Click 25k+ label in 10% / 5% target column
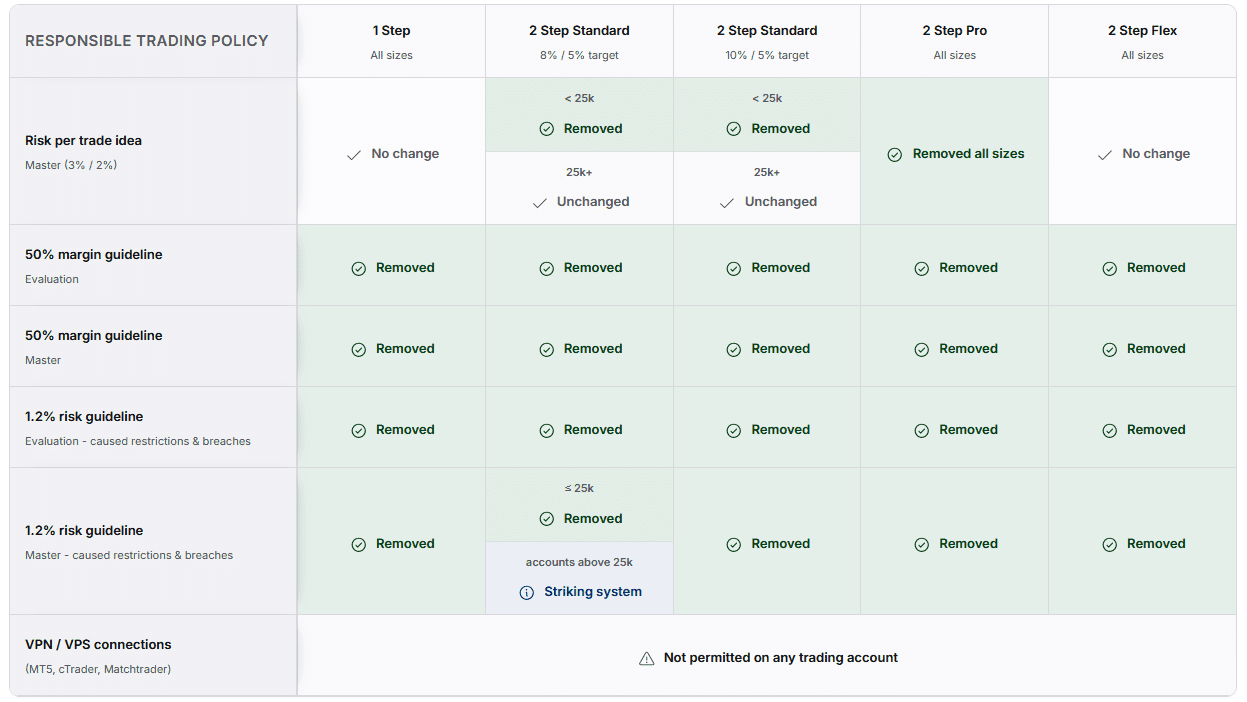The width and height of the screenshot is (1247, 702). click(767, 173)
